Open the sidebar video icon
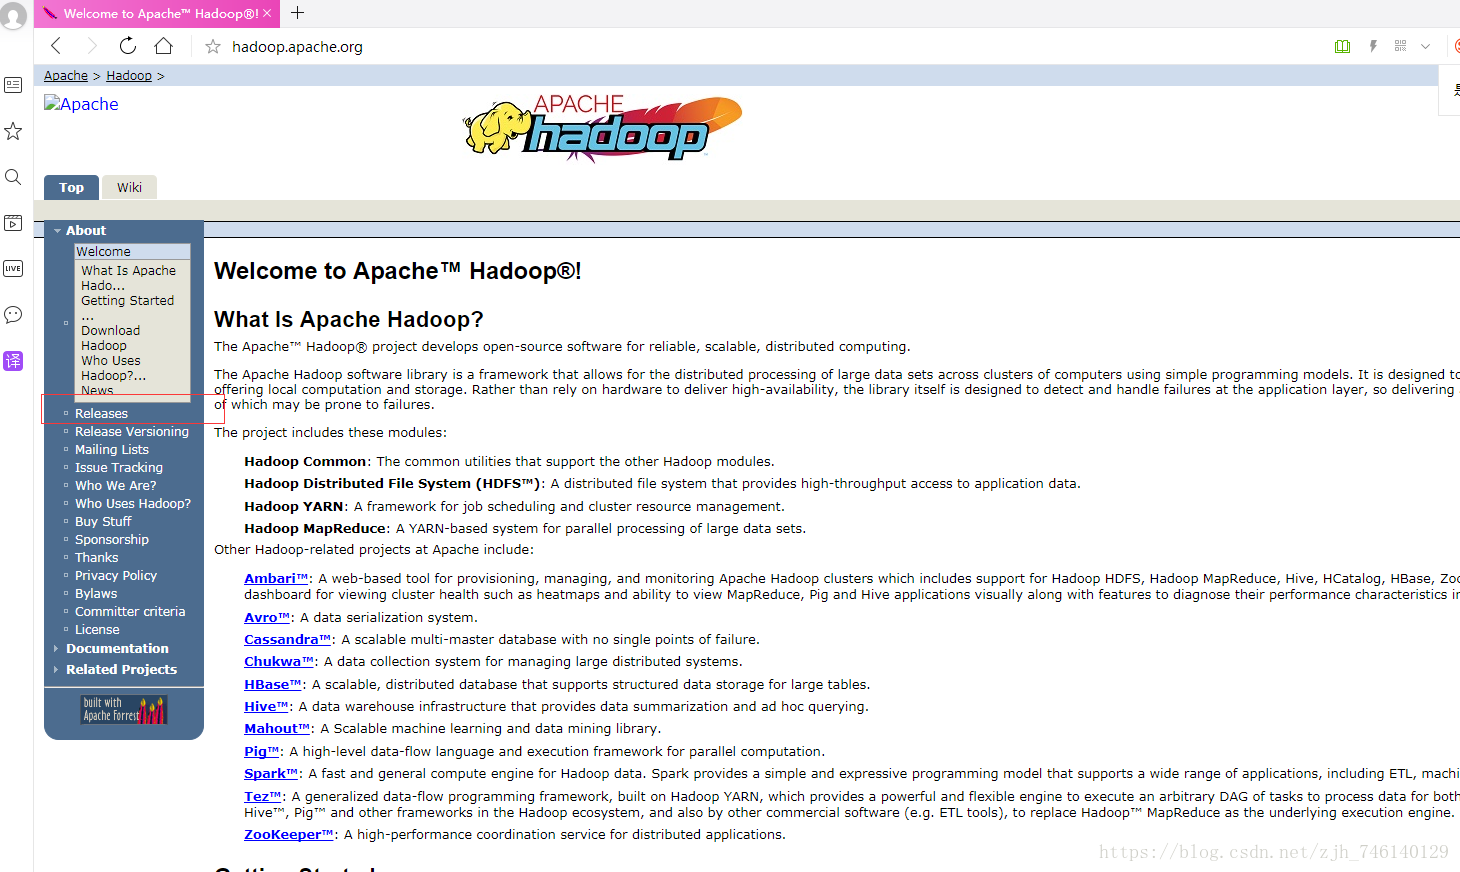The height and width of the screenshot is (872, 1460). click(13, 223)
